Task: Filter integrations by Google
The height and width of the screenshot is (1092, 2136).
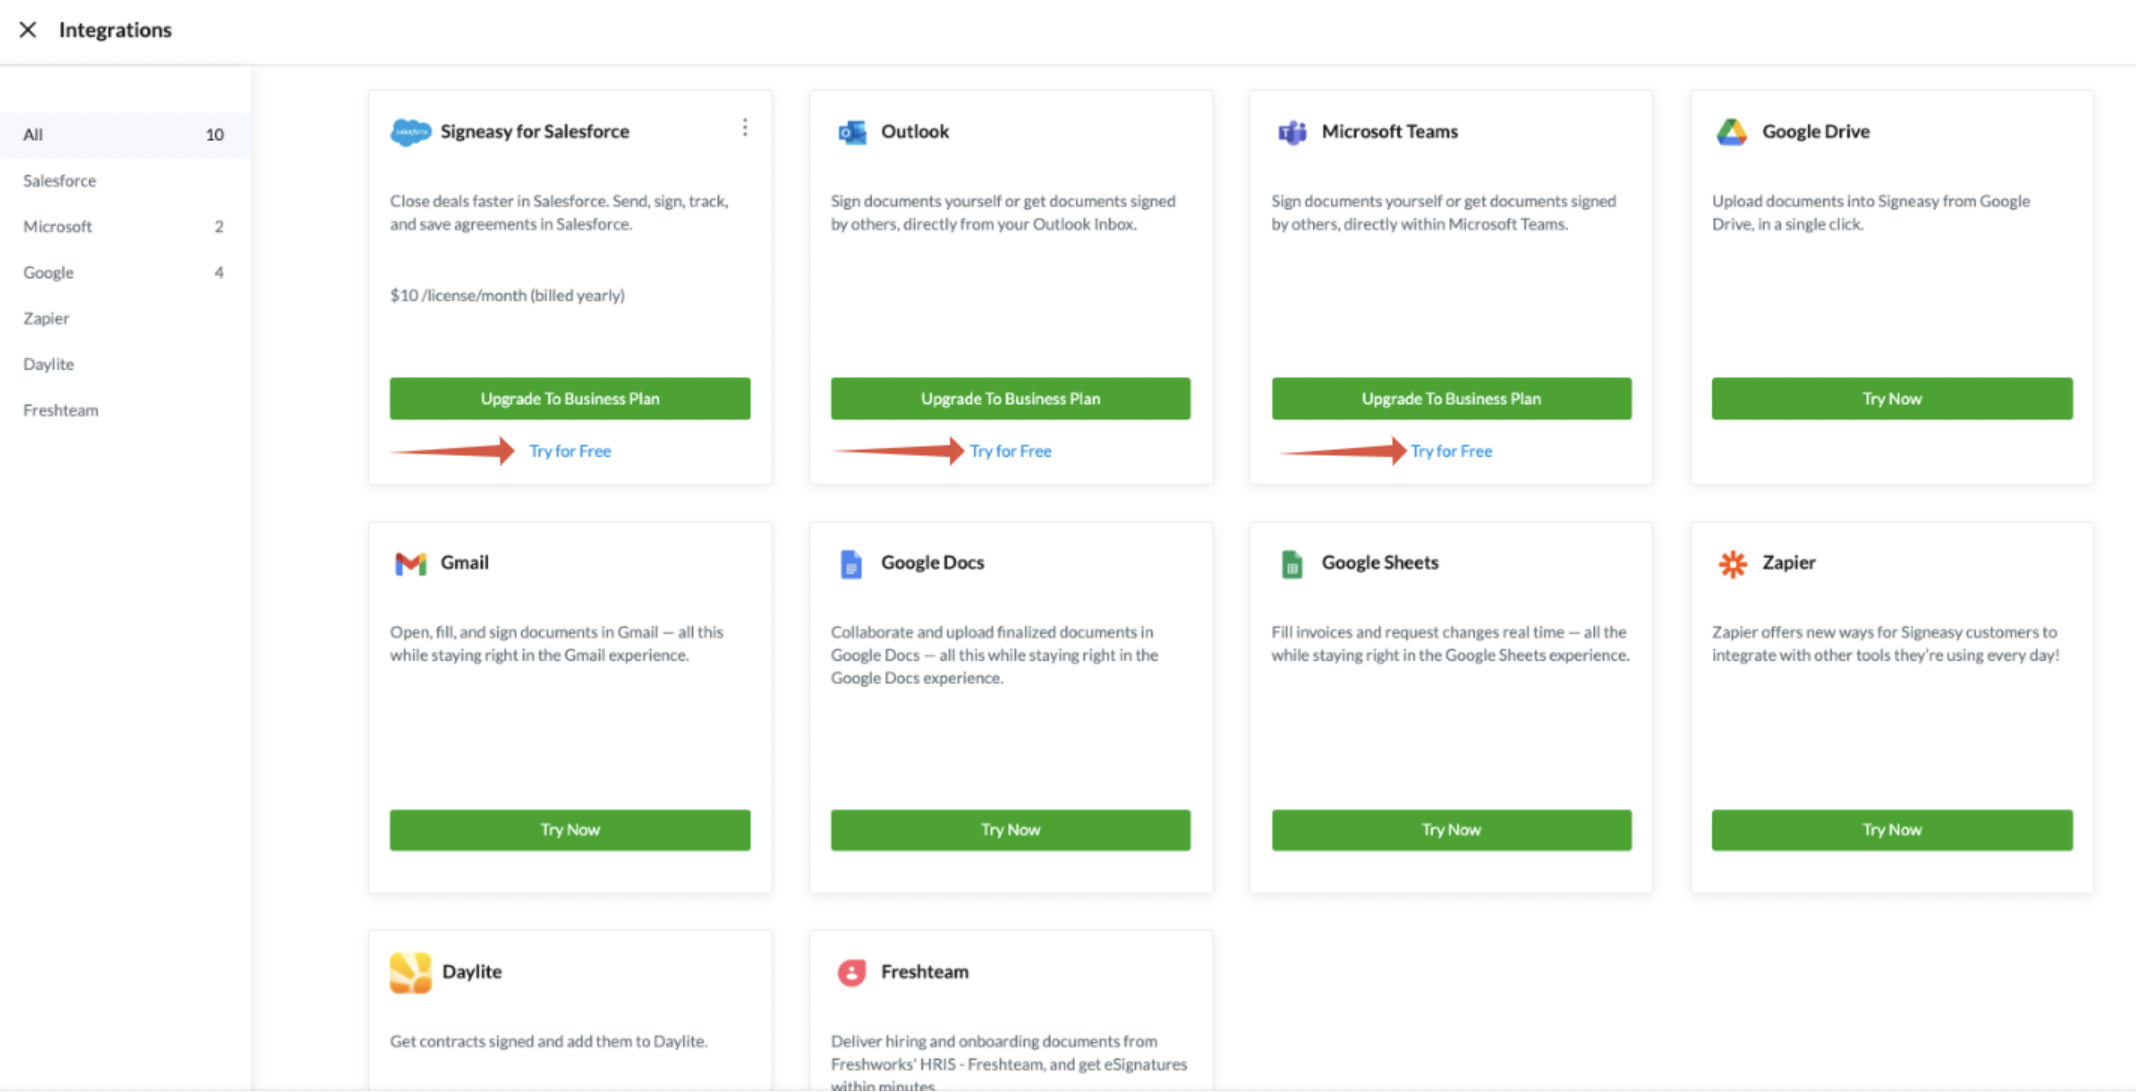Action: point(125,273)
